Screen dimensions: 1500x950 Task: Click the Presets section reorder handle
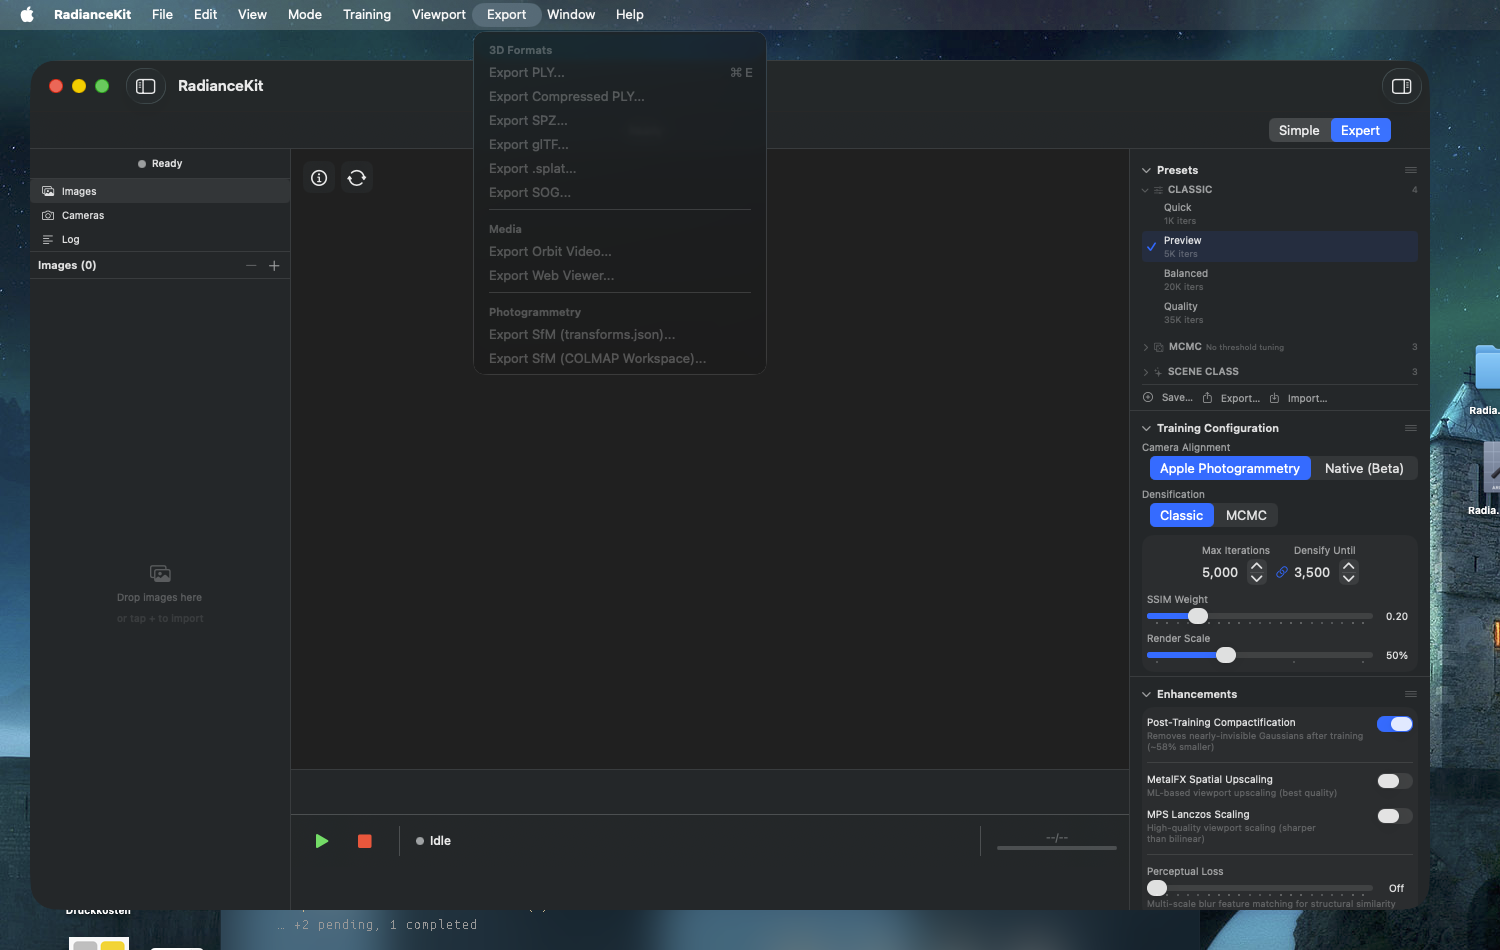[1411, 170]
